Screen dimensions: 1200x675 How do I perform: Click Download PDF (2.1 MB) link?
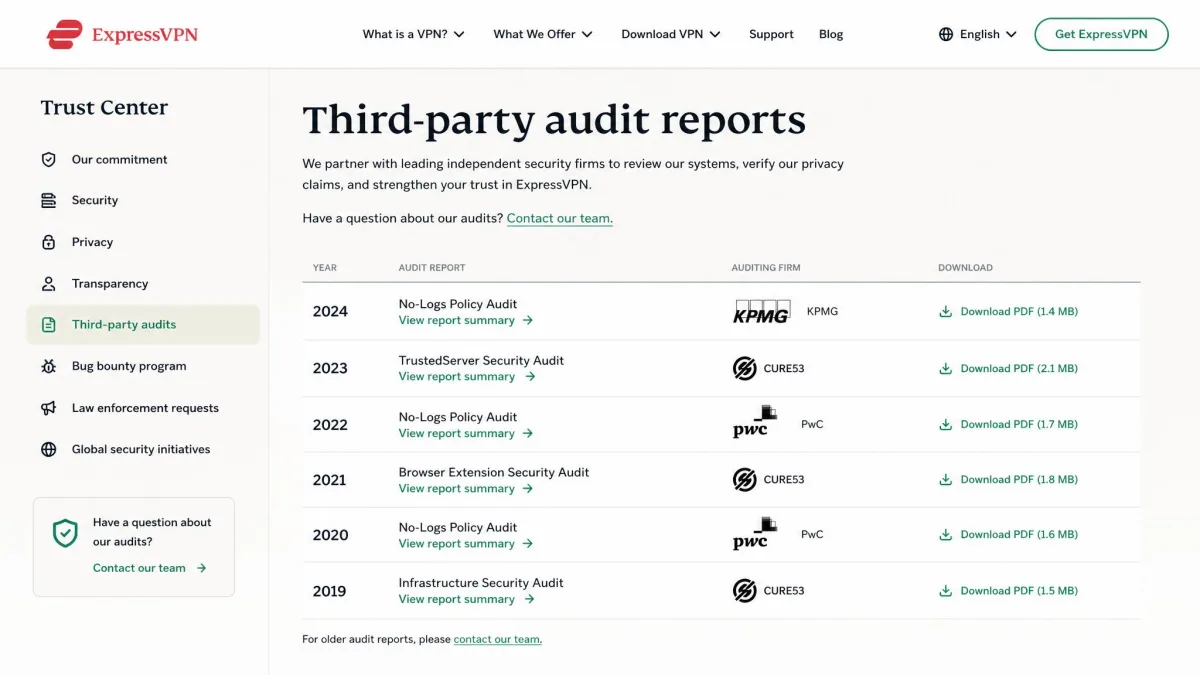pos(1019,369)
